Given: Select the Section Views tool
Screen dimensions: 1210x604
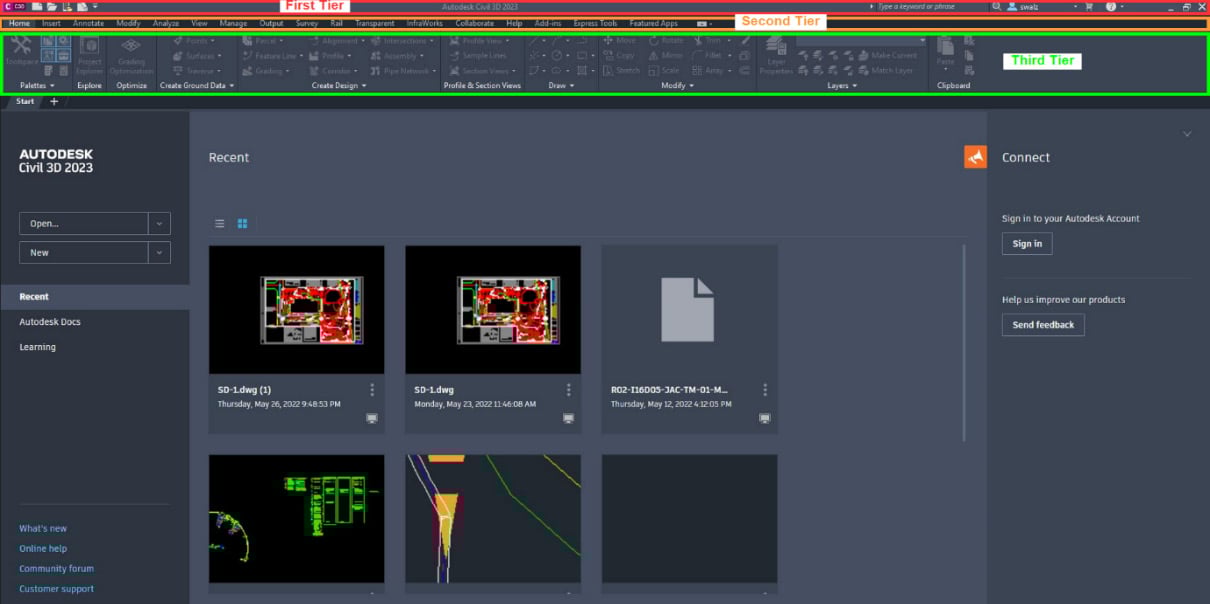Looking at the screenshot, I should (483, 71).
